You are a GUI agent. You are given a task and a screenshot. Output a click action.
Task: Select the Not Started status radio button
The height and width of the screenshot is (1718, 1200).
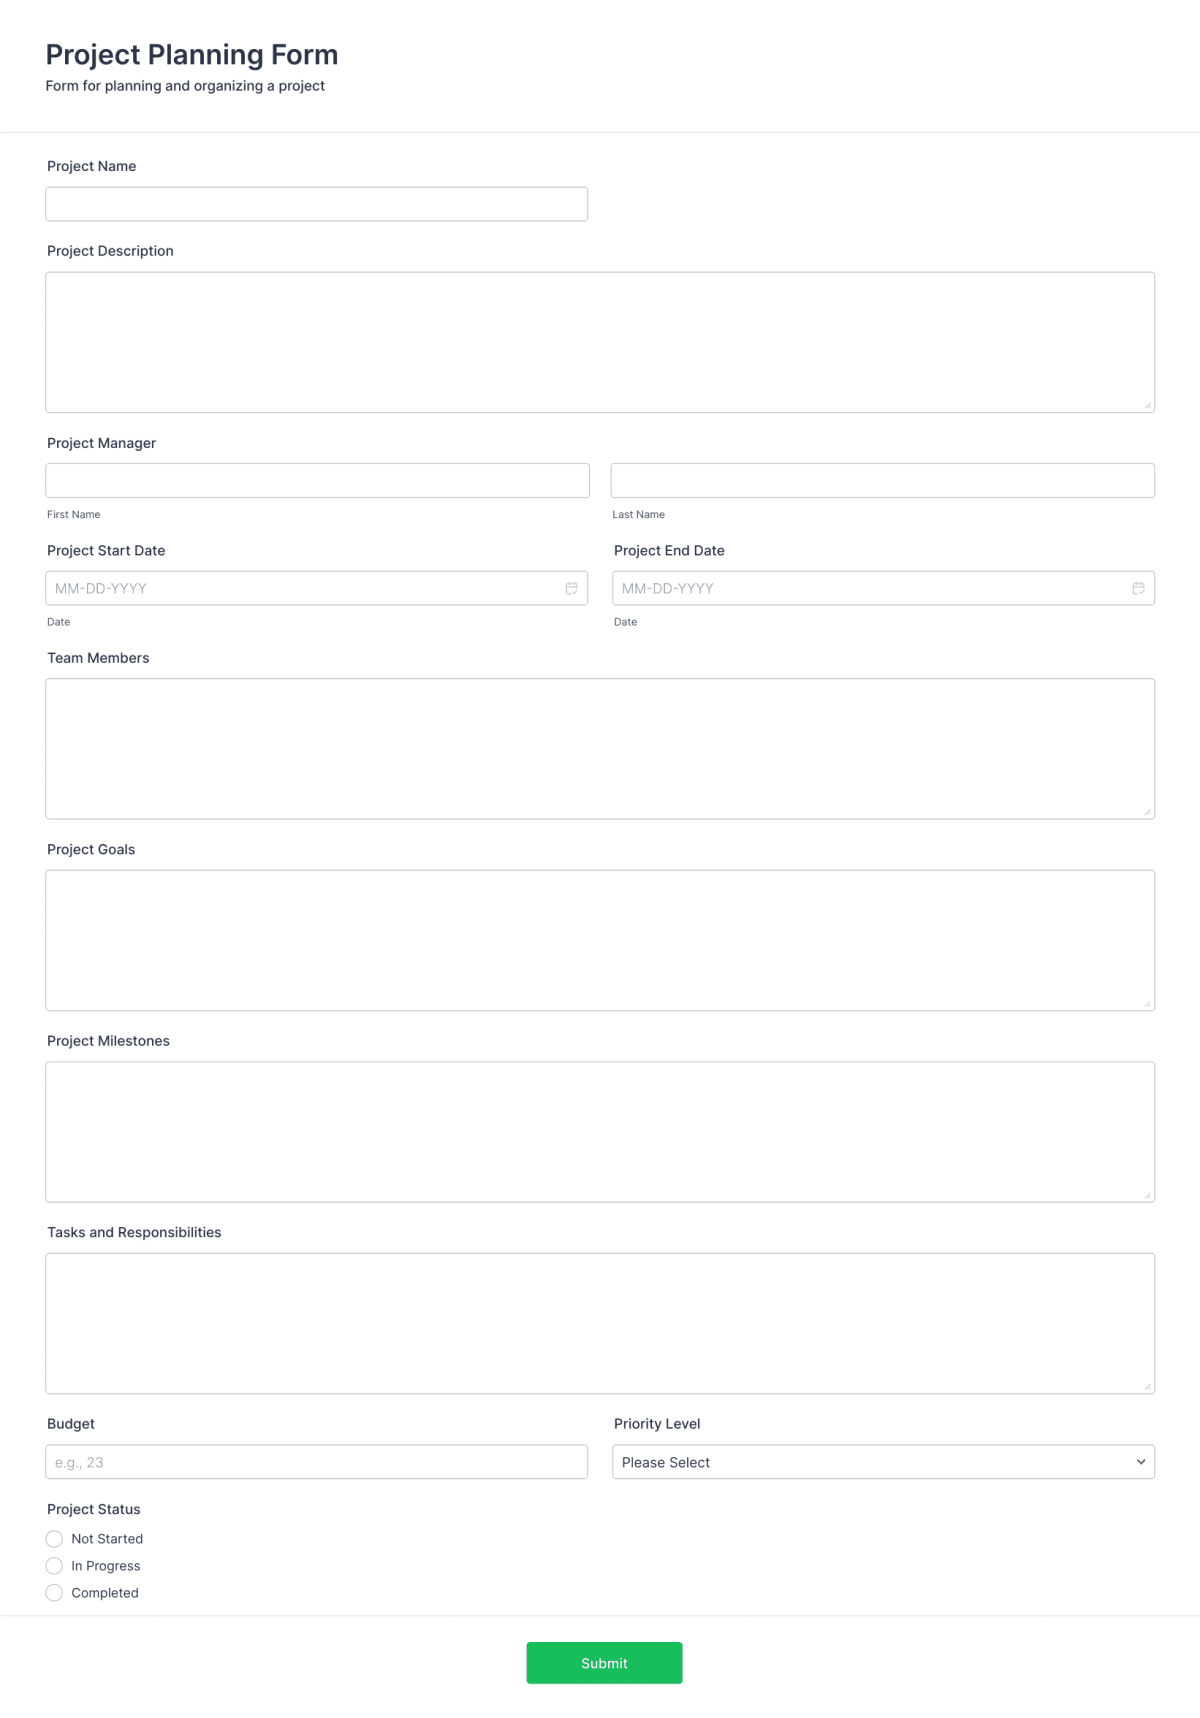(x=54, y=1539)
